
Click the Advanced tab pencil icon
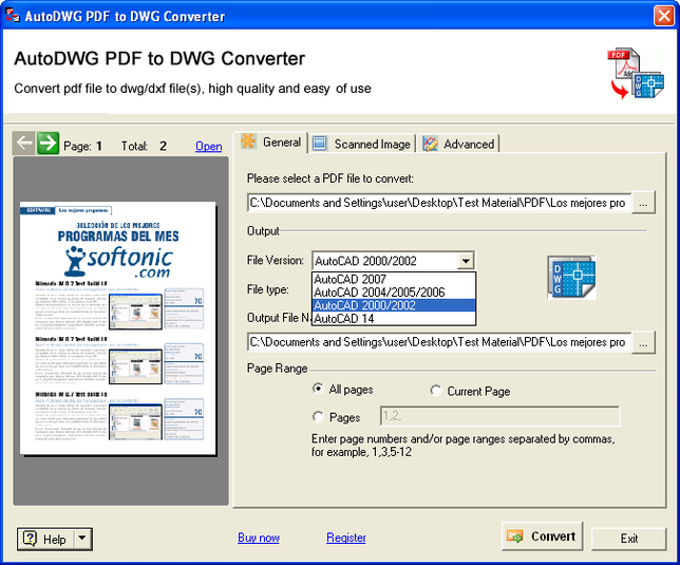[430, 144]
